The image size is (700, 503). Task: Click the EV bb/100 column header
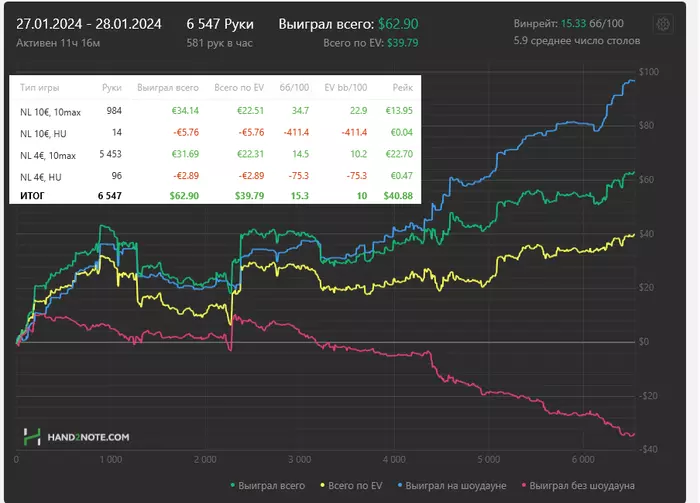(x=346, y=88)
